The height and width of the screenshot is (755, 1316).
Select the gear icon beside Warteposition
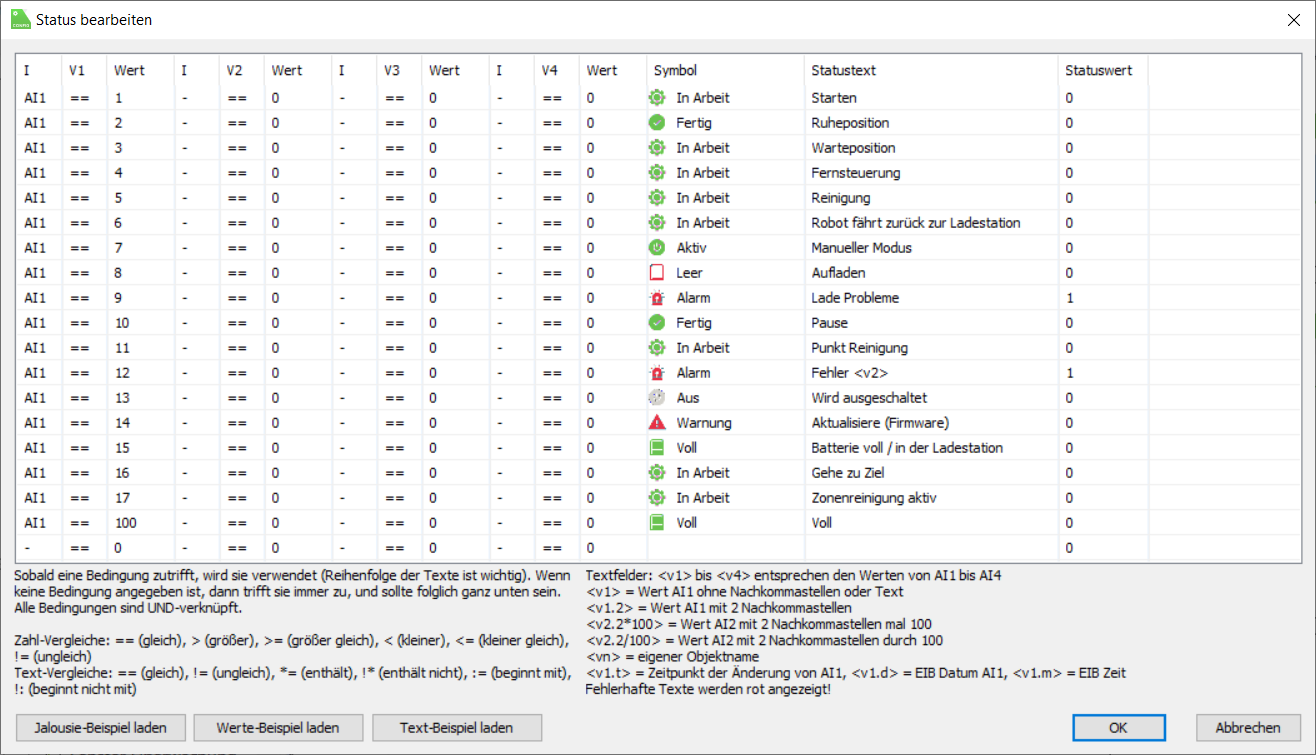657,148
